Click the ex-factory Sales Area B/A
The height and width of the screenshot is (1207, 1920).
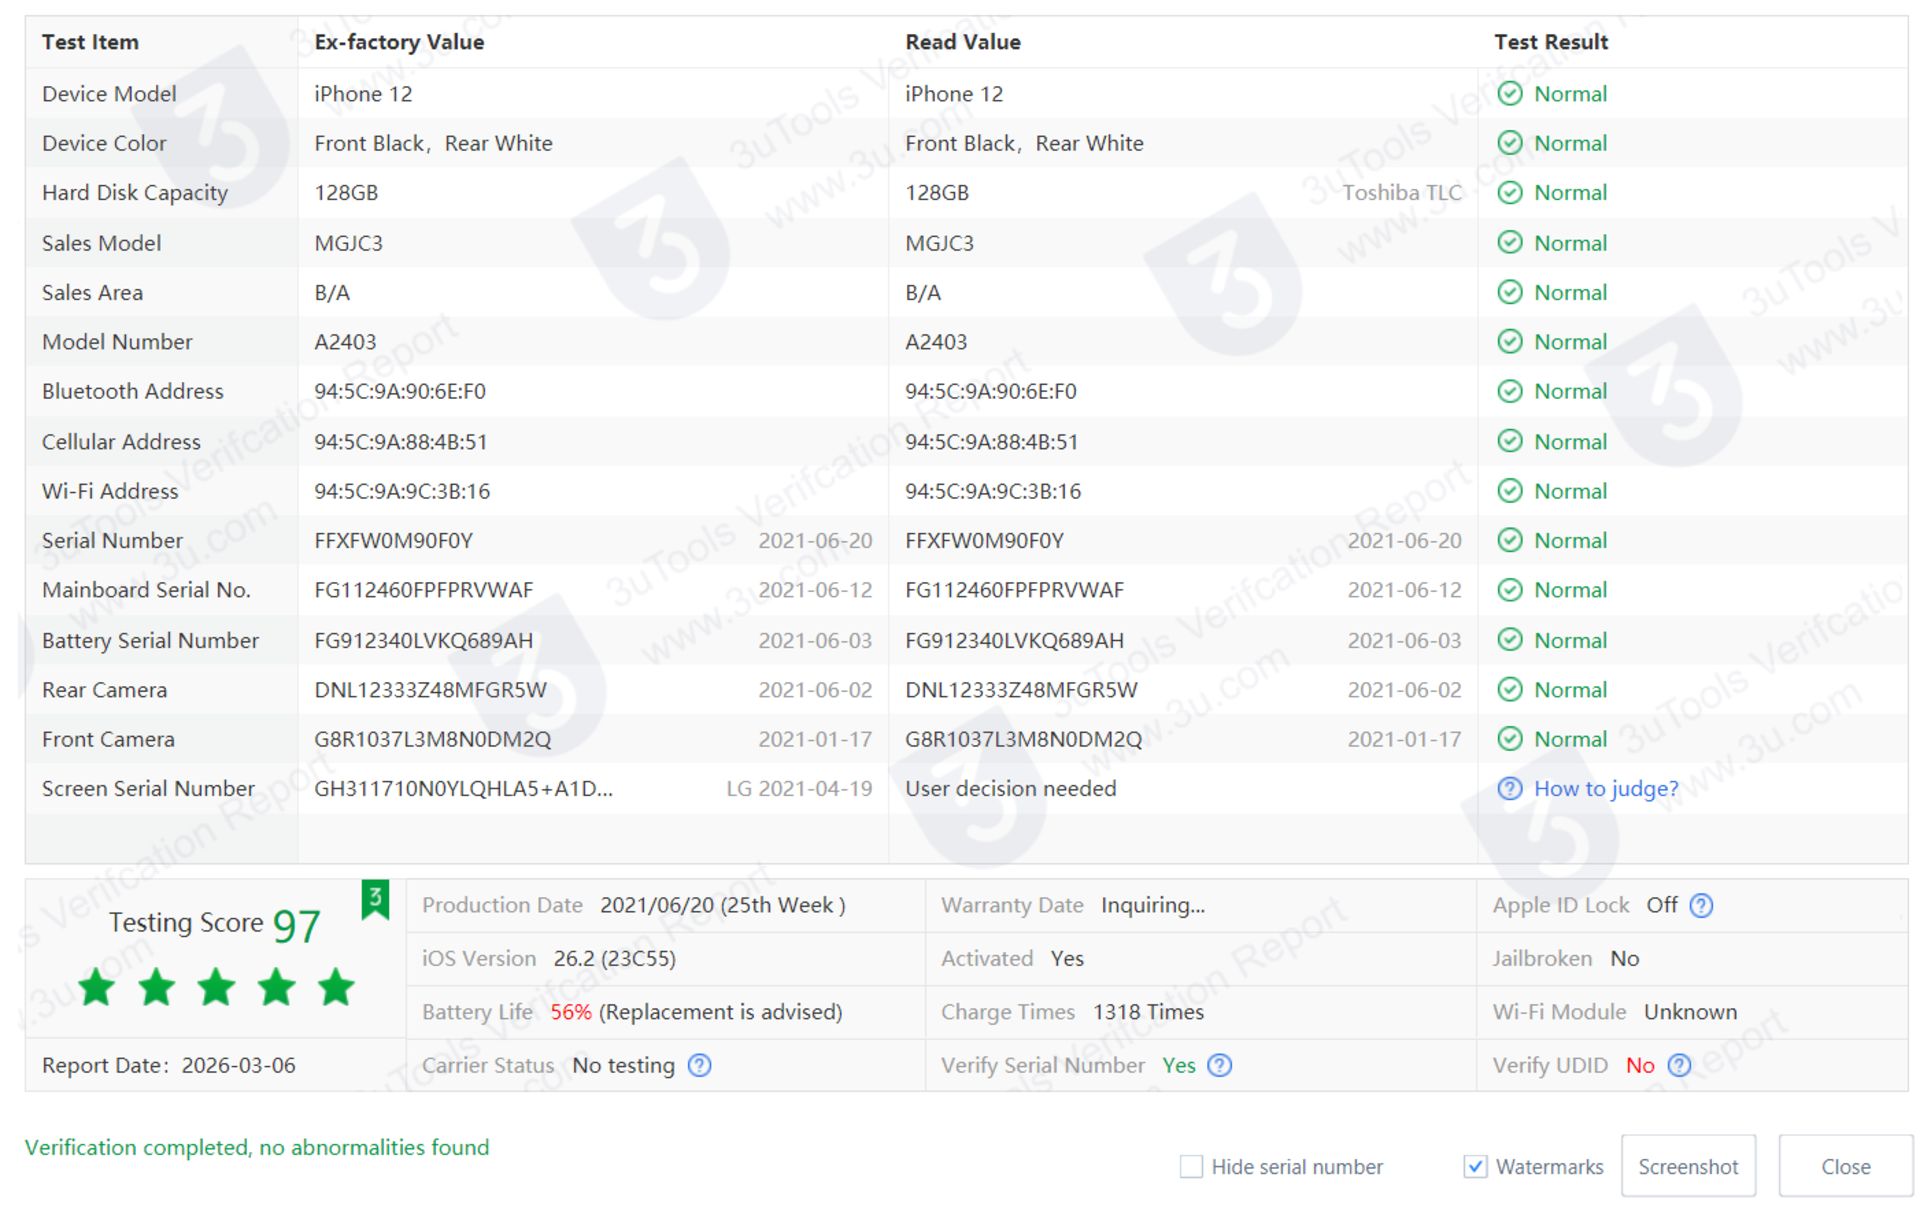point(332,293)
